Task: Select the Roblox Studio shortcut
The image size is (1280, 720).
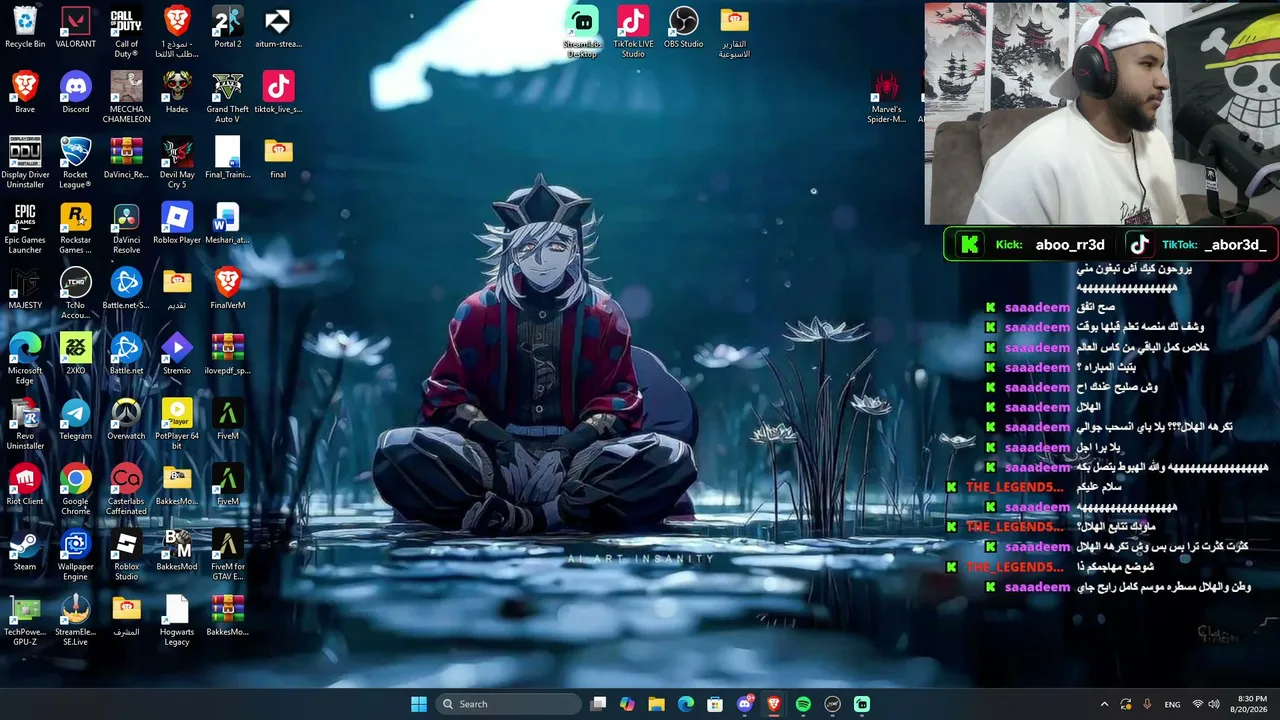Action: [x=126, y=554]
